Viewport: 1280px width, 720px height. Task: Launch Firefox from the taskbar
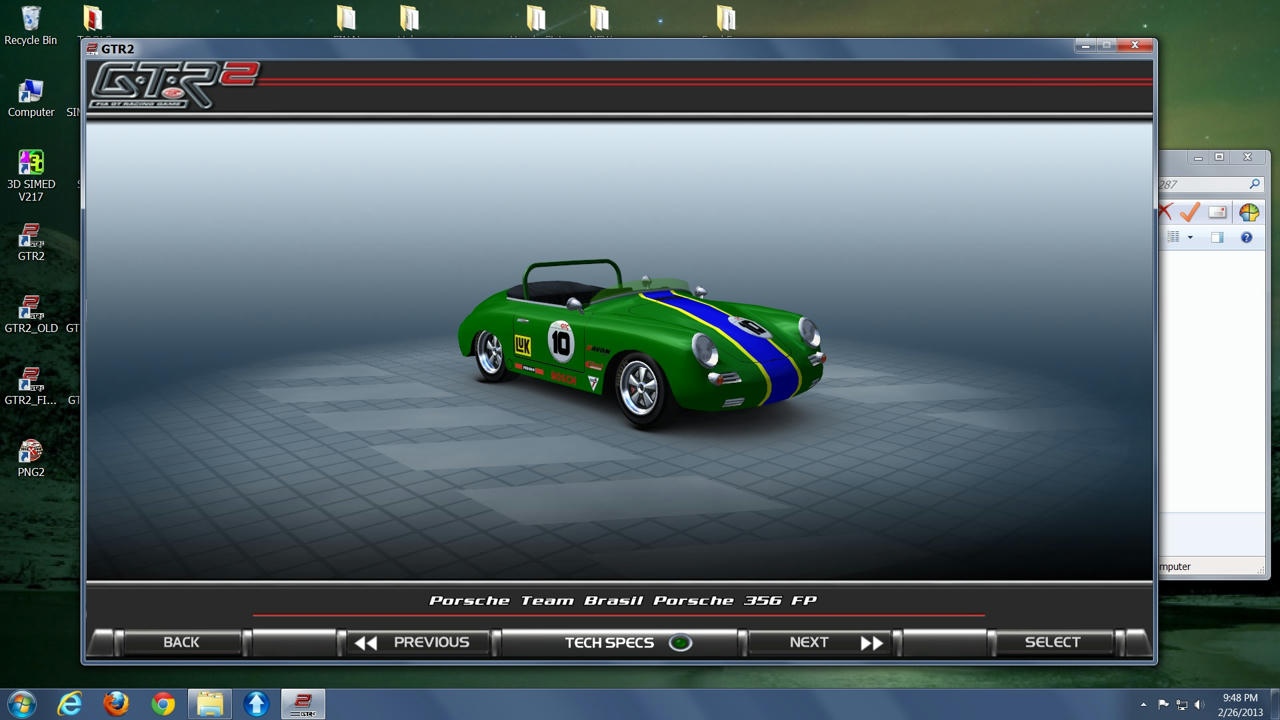pyautogui.click(x=116, y=704)
